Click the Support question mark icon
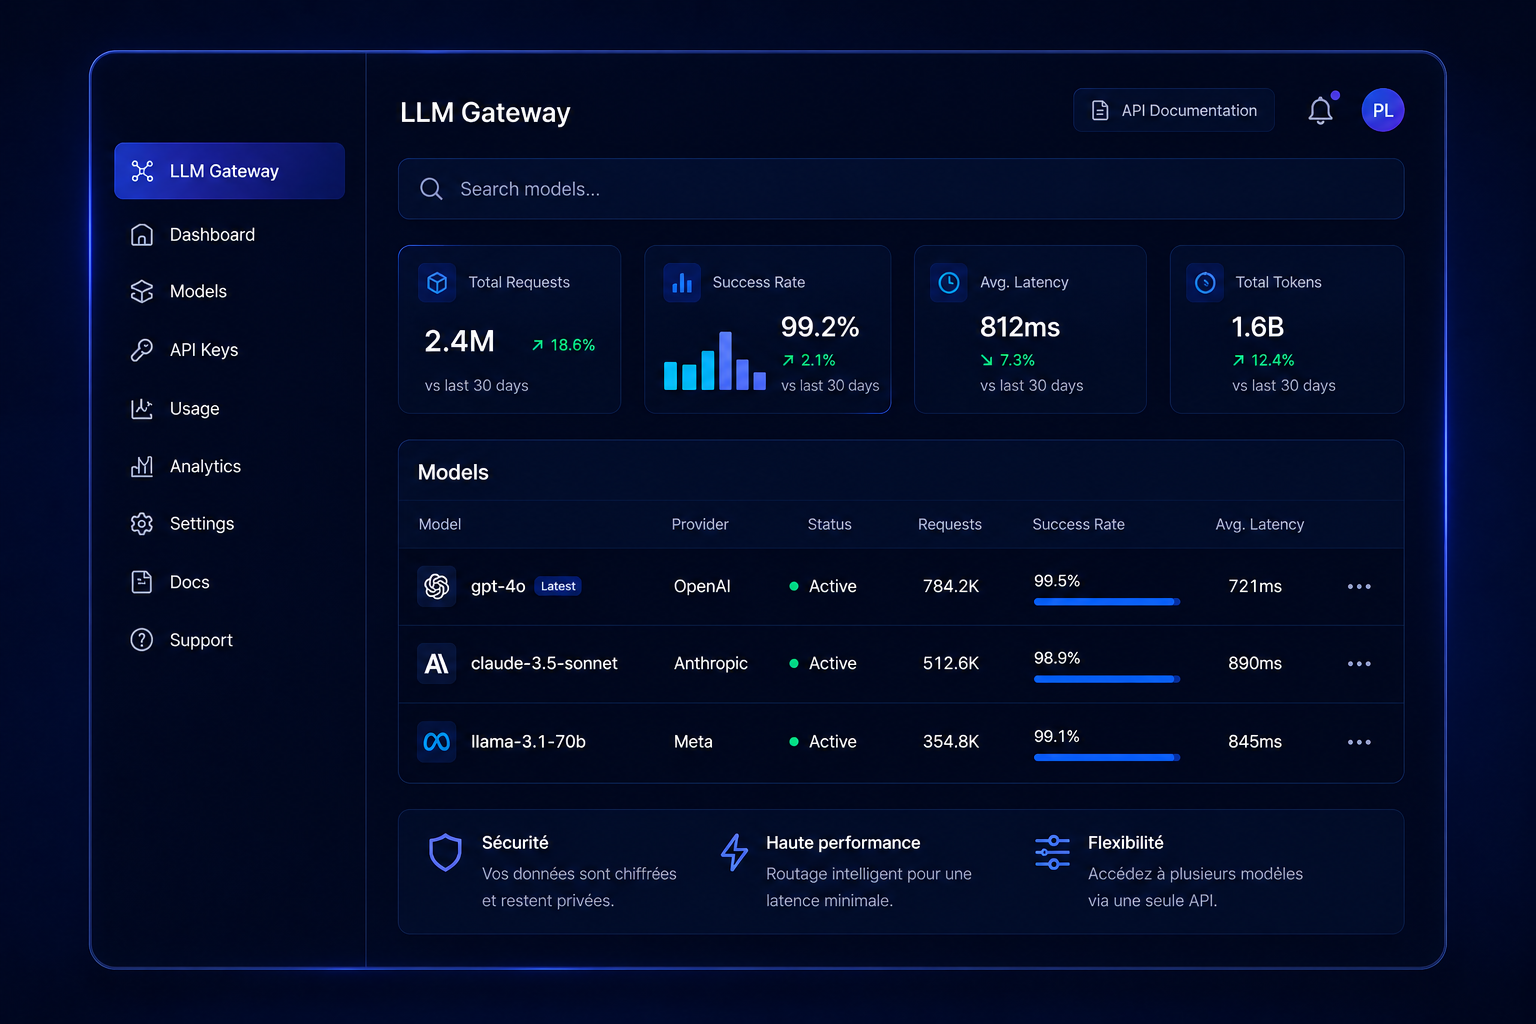Screen dimensions: 1536x1024 tap(142, 640)
